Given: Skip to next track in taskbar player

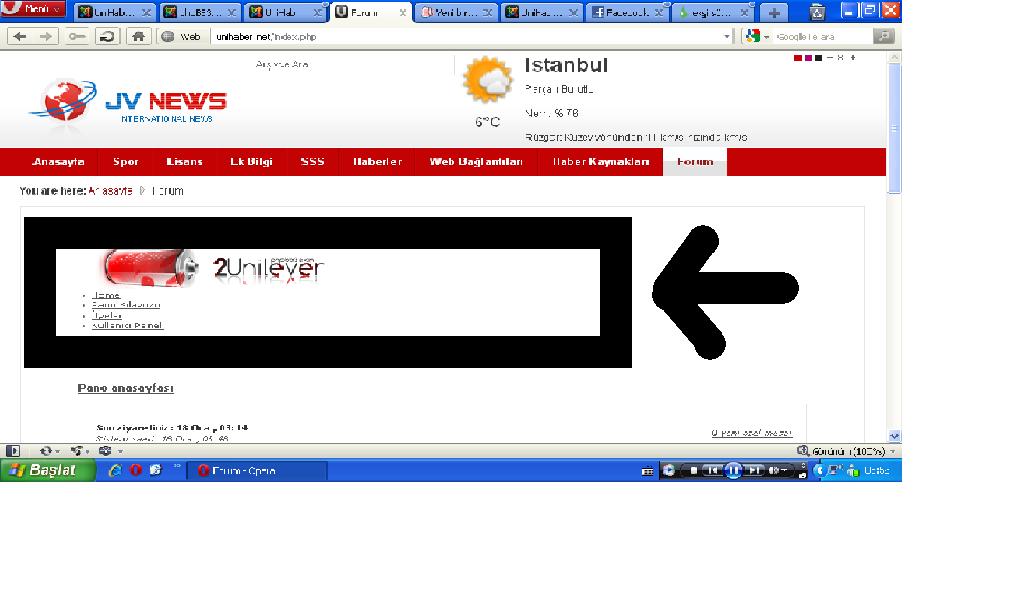Looking at the screenshot, I should point(754,470).
